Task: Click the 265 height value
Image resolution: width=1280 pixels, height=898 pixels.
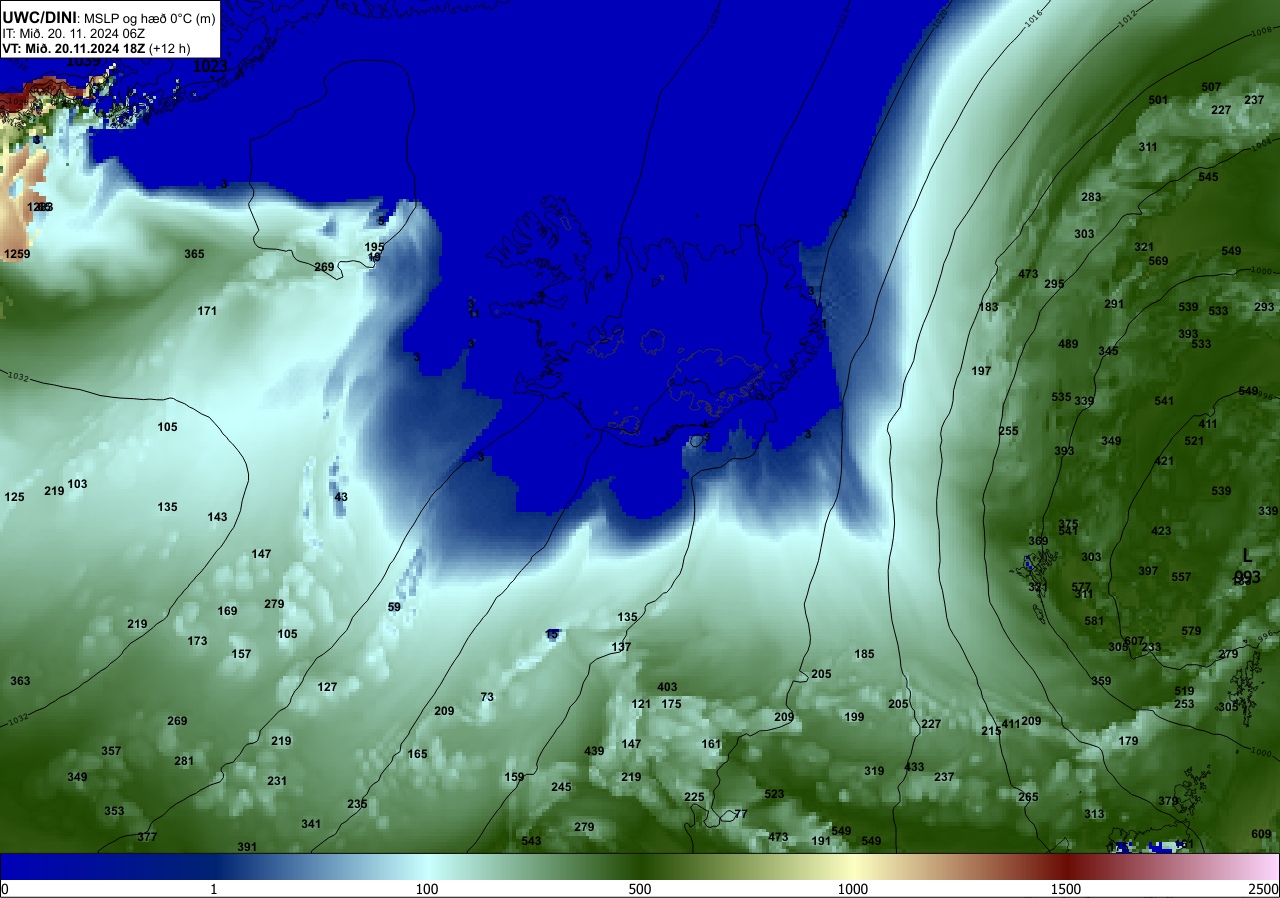Action: (1028, 797)
